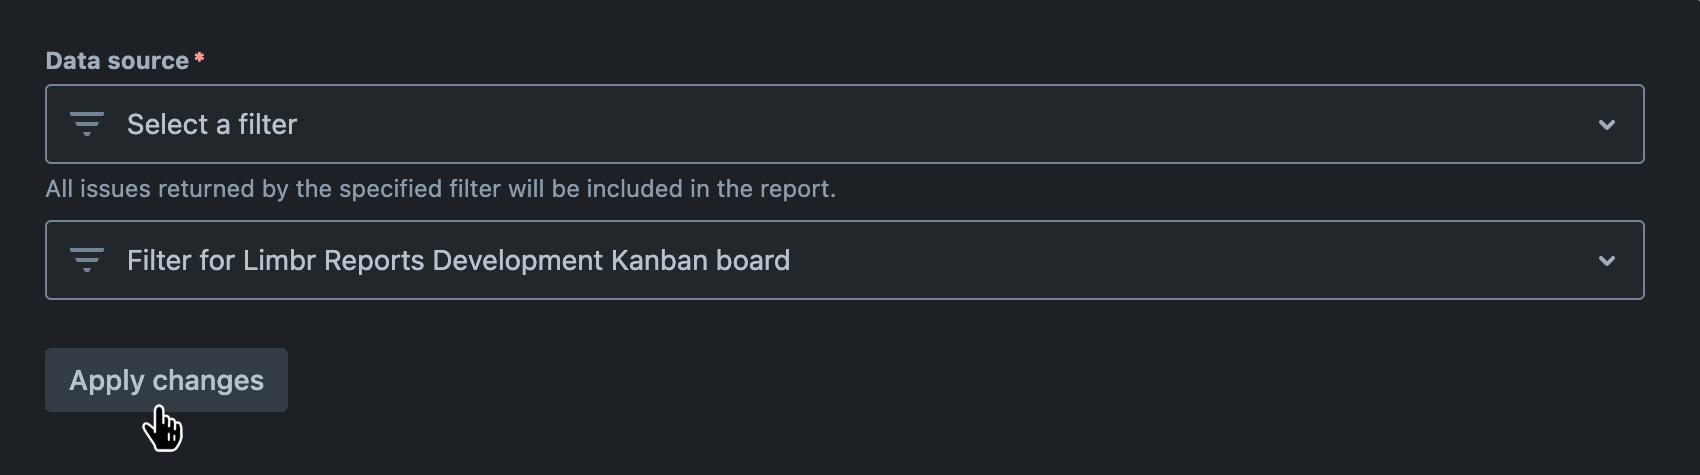Click the chevron arrow on the "Select a filter" field

[1606, 125]
